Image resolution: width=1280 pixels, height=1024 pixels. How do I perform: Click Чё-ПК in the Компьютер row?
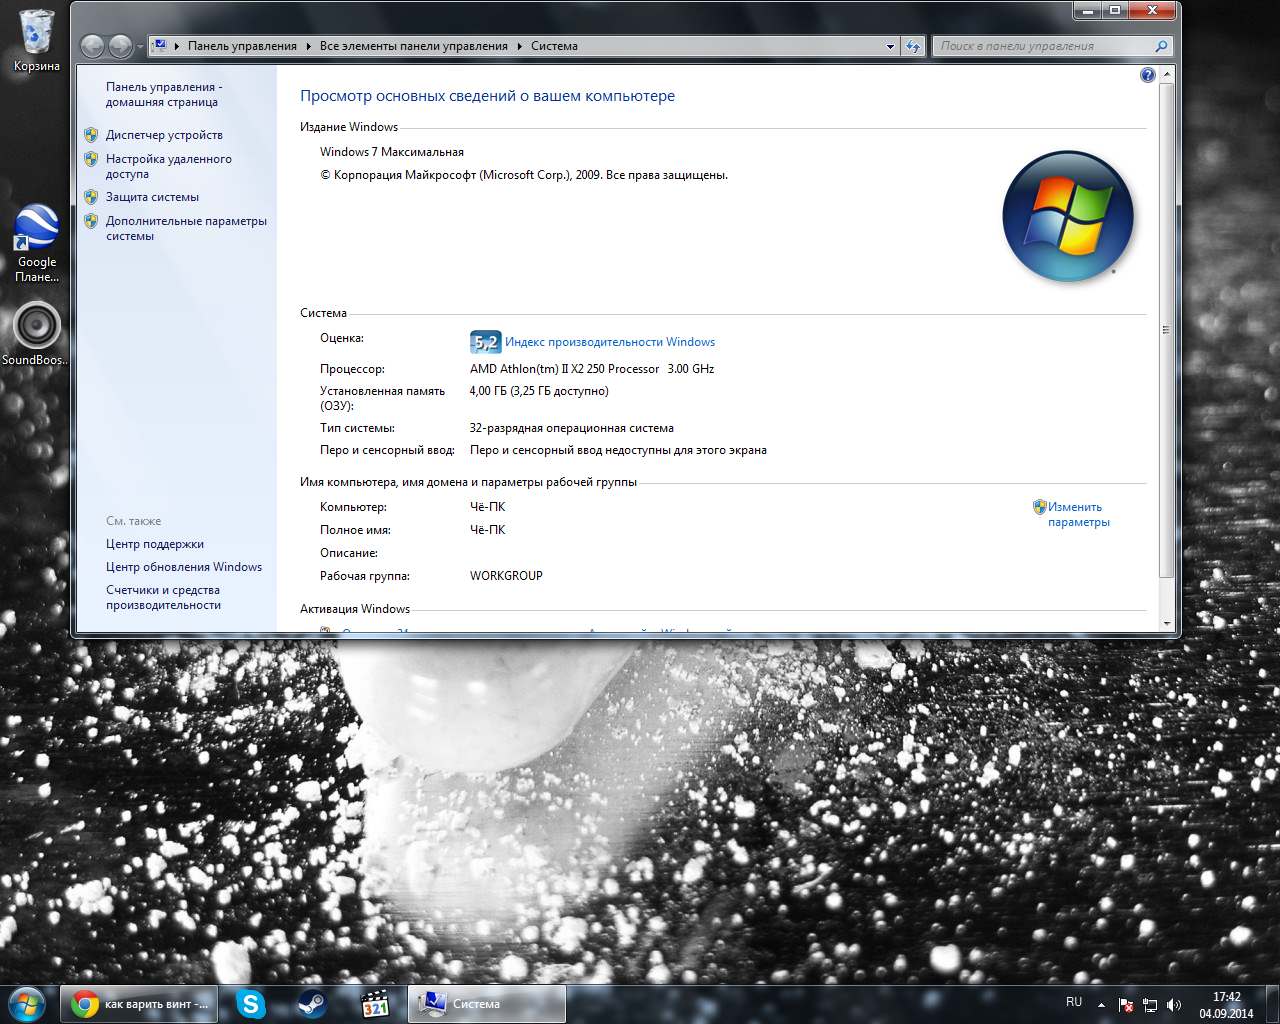click(488, 507)
